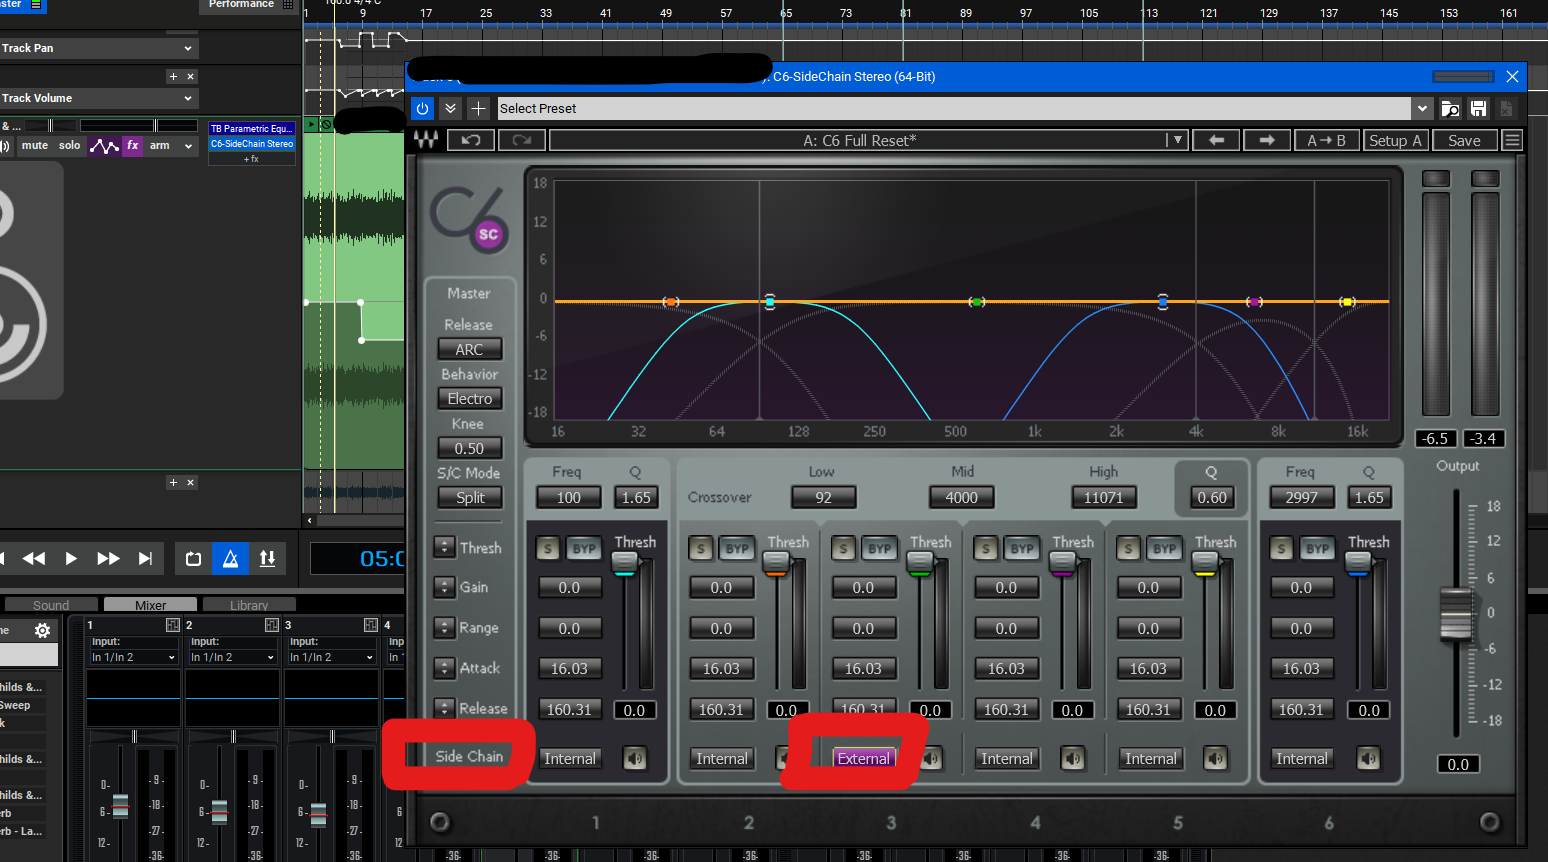The height and width of the screenshot is (862, 1548).
Task: Mute the track
Action: [35, 146]
